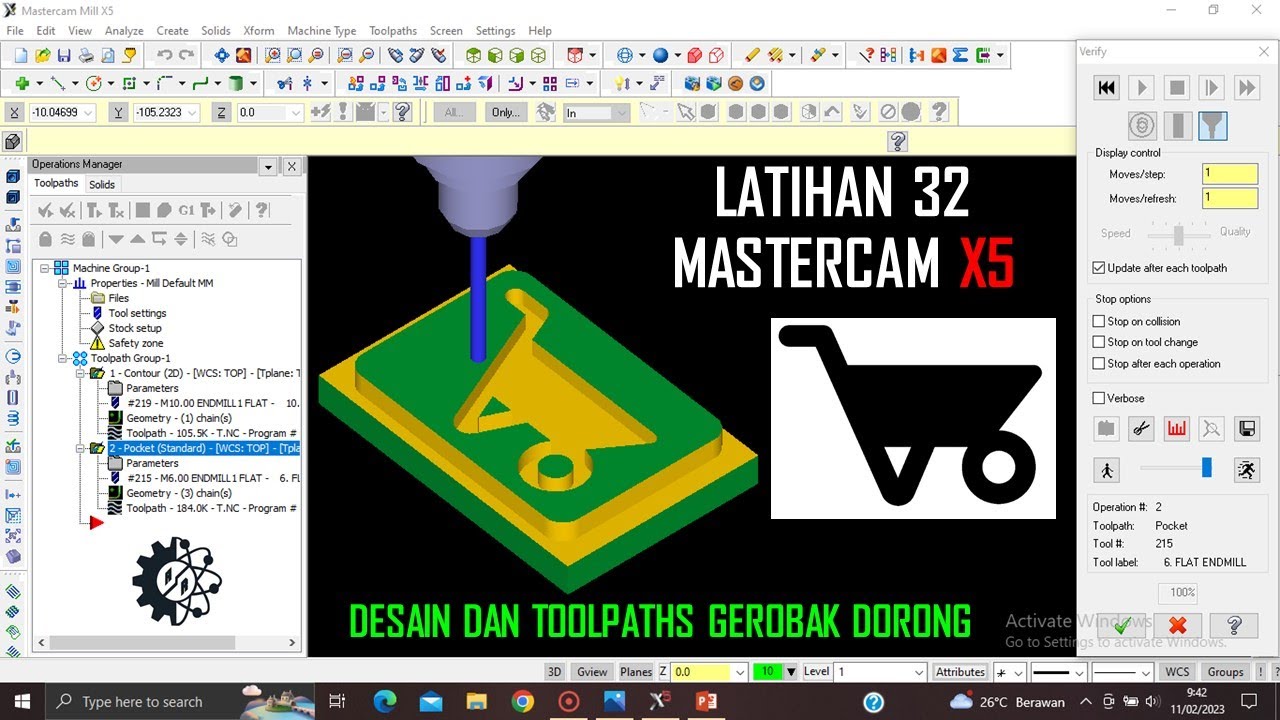Image resolution: width=1280 pixels, height=720 pixels.
Task: Collapse Toolpath Group-1 tree node
Action: click(63, 358)
